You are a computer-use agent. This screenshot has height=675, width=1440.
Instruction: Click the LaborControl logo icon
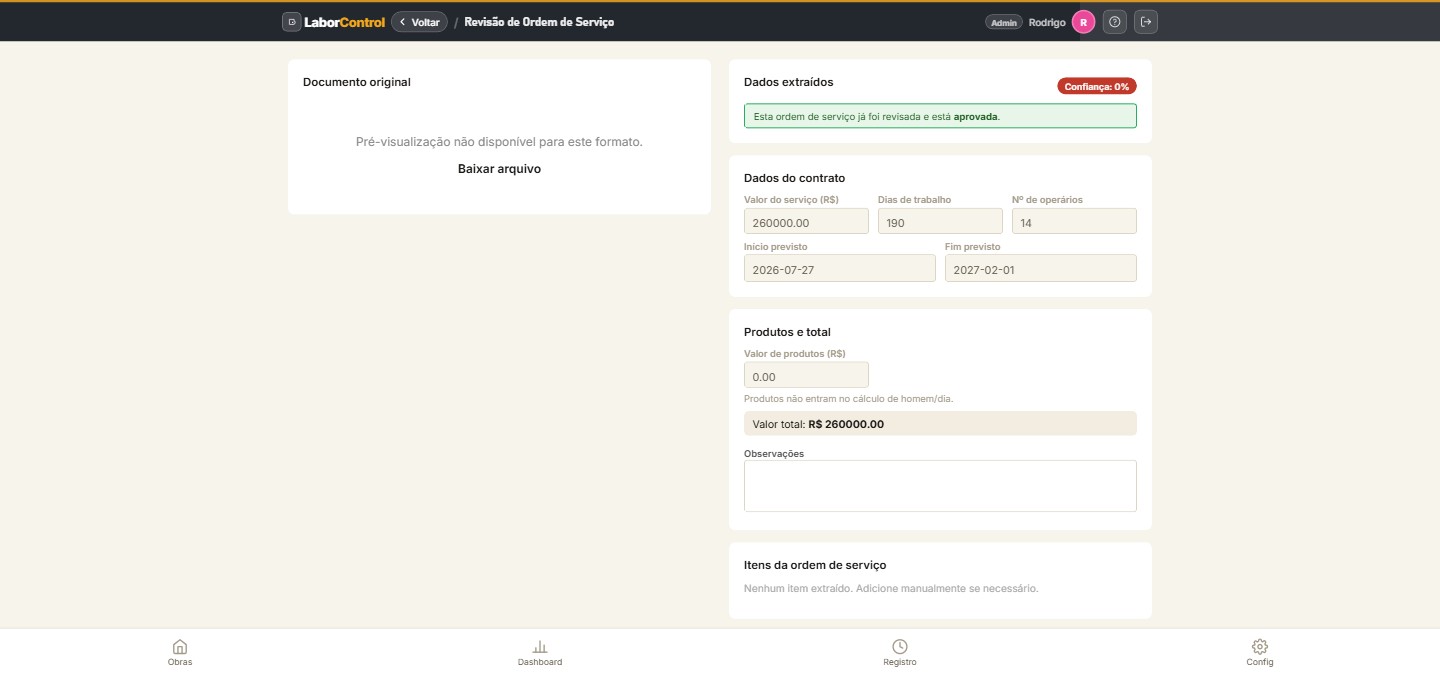coord(291,21)
